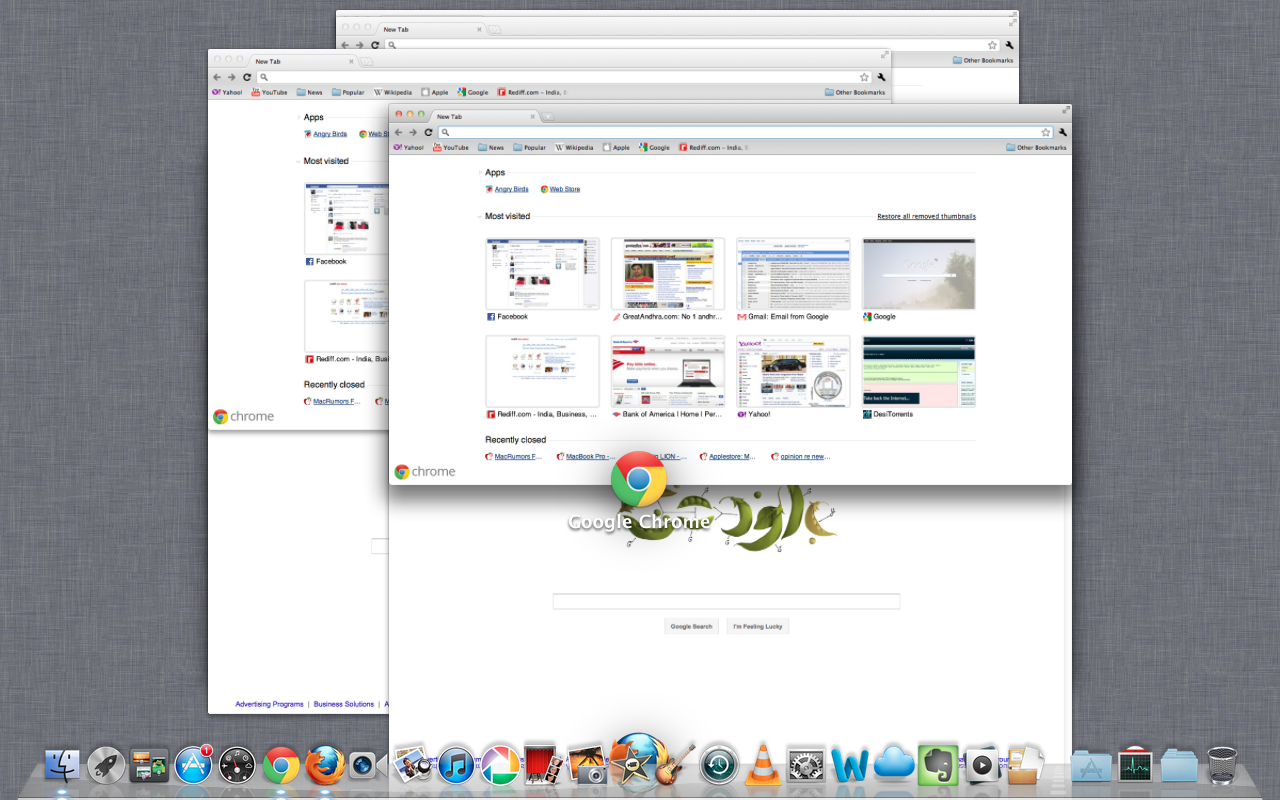
Task: Click Restore all removed thumbnails link
Action: pyautogui.click(x=926, y=216)
